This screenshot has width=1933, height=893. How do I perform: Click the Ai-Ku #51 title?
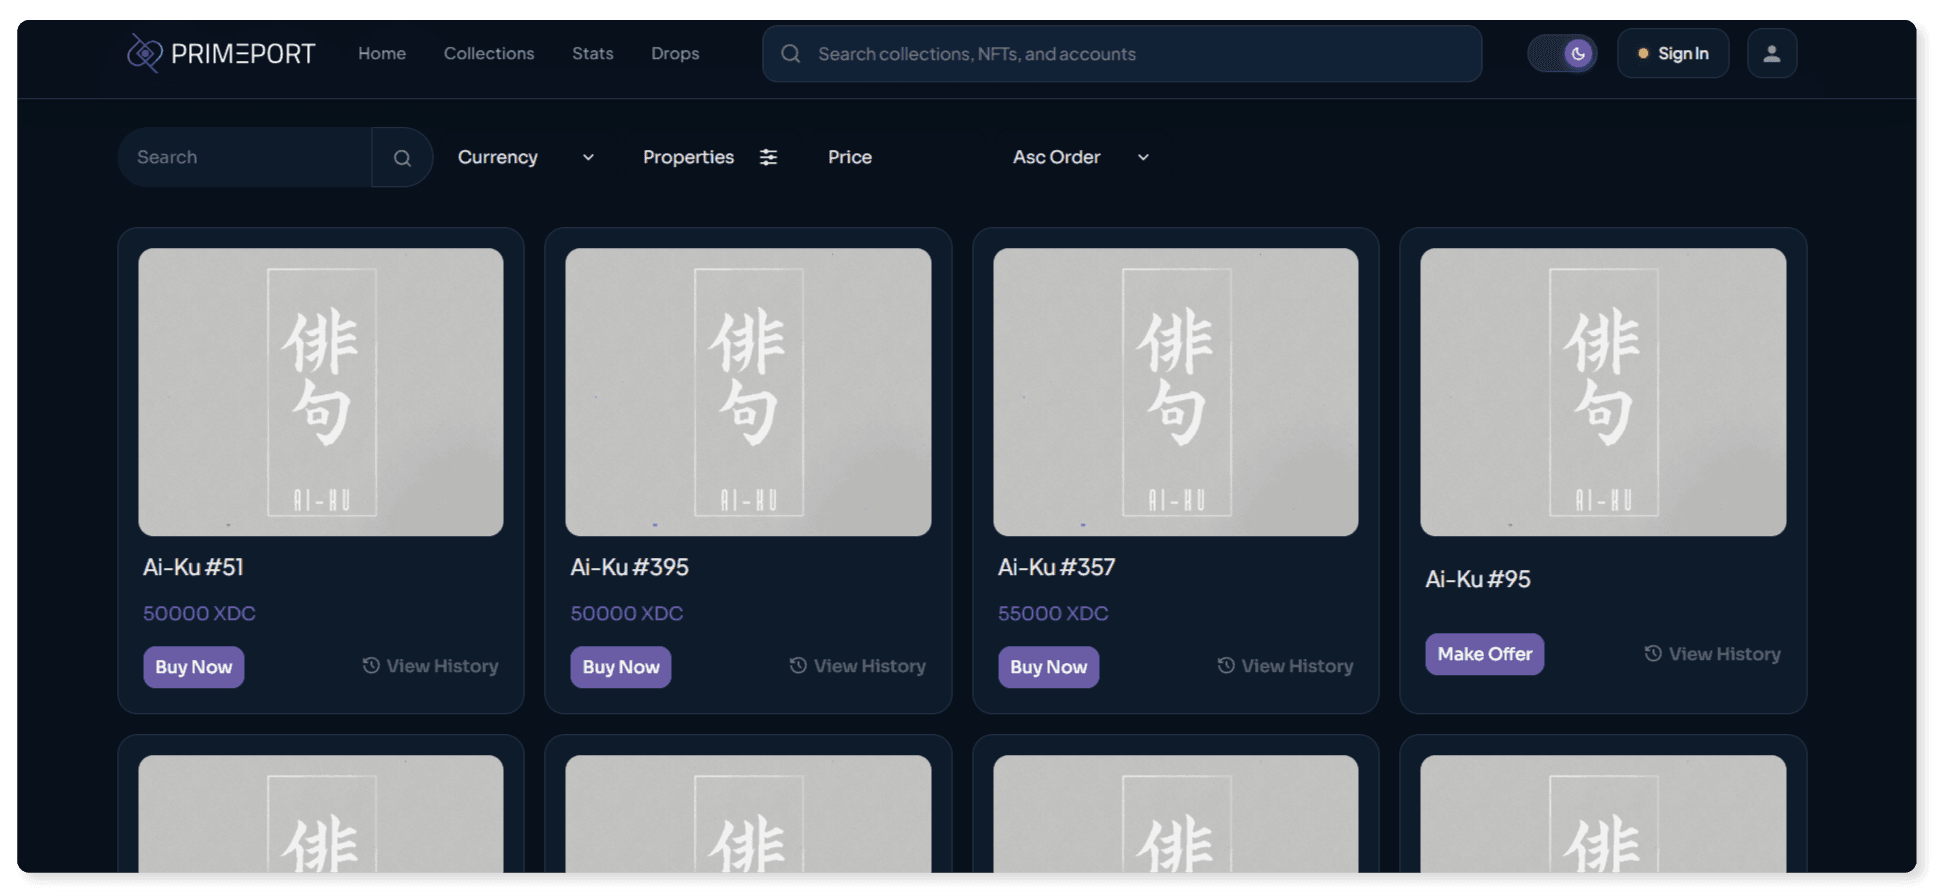tap(194, 568)
